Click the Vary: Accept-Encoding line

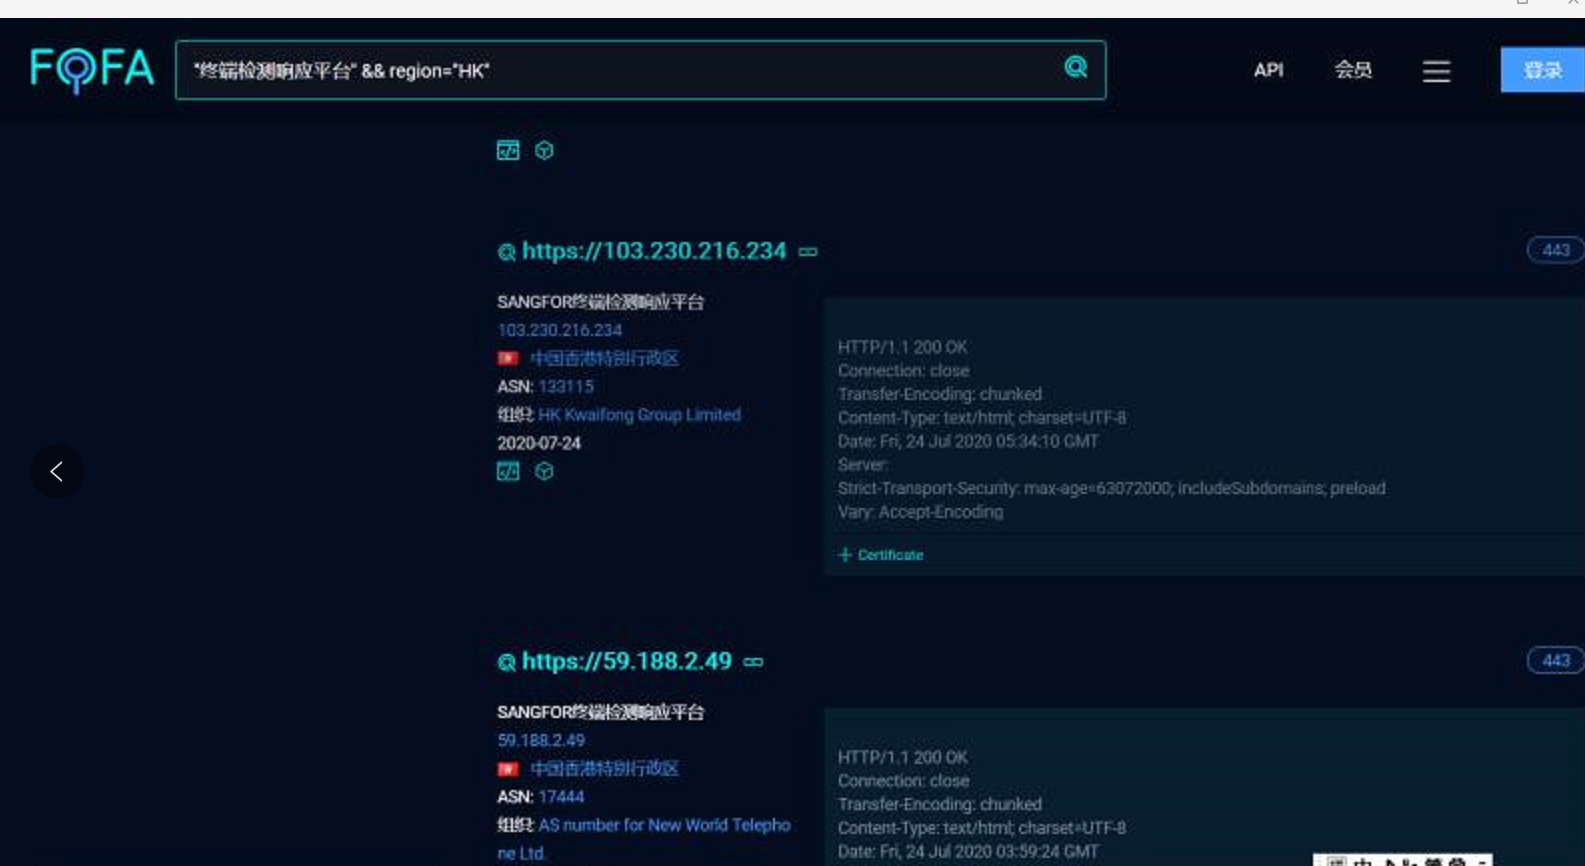pos(921,512)
